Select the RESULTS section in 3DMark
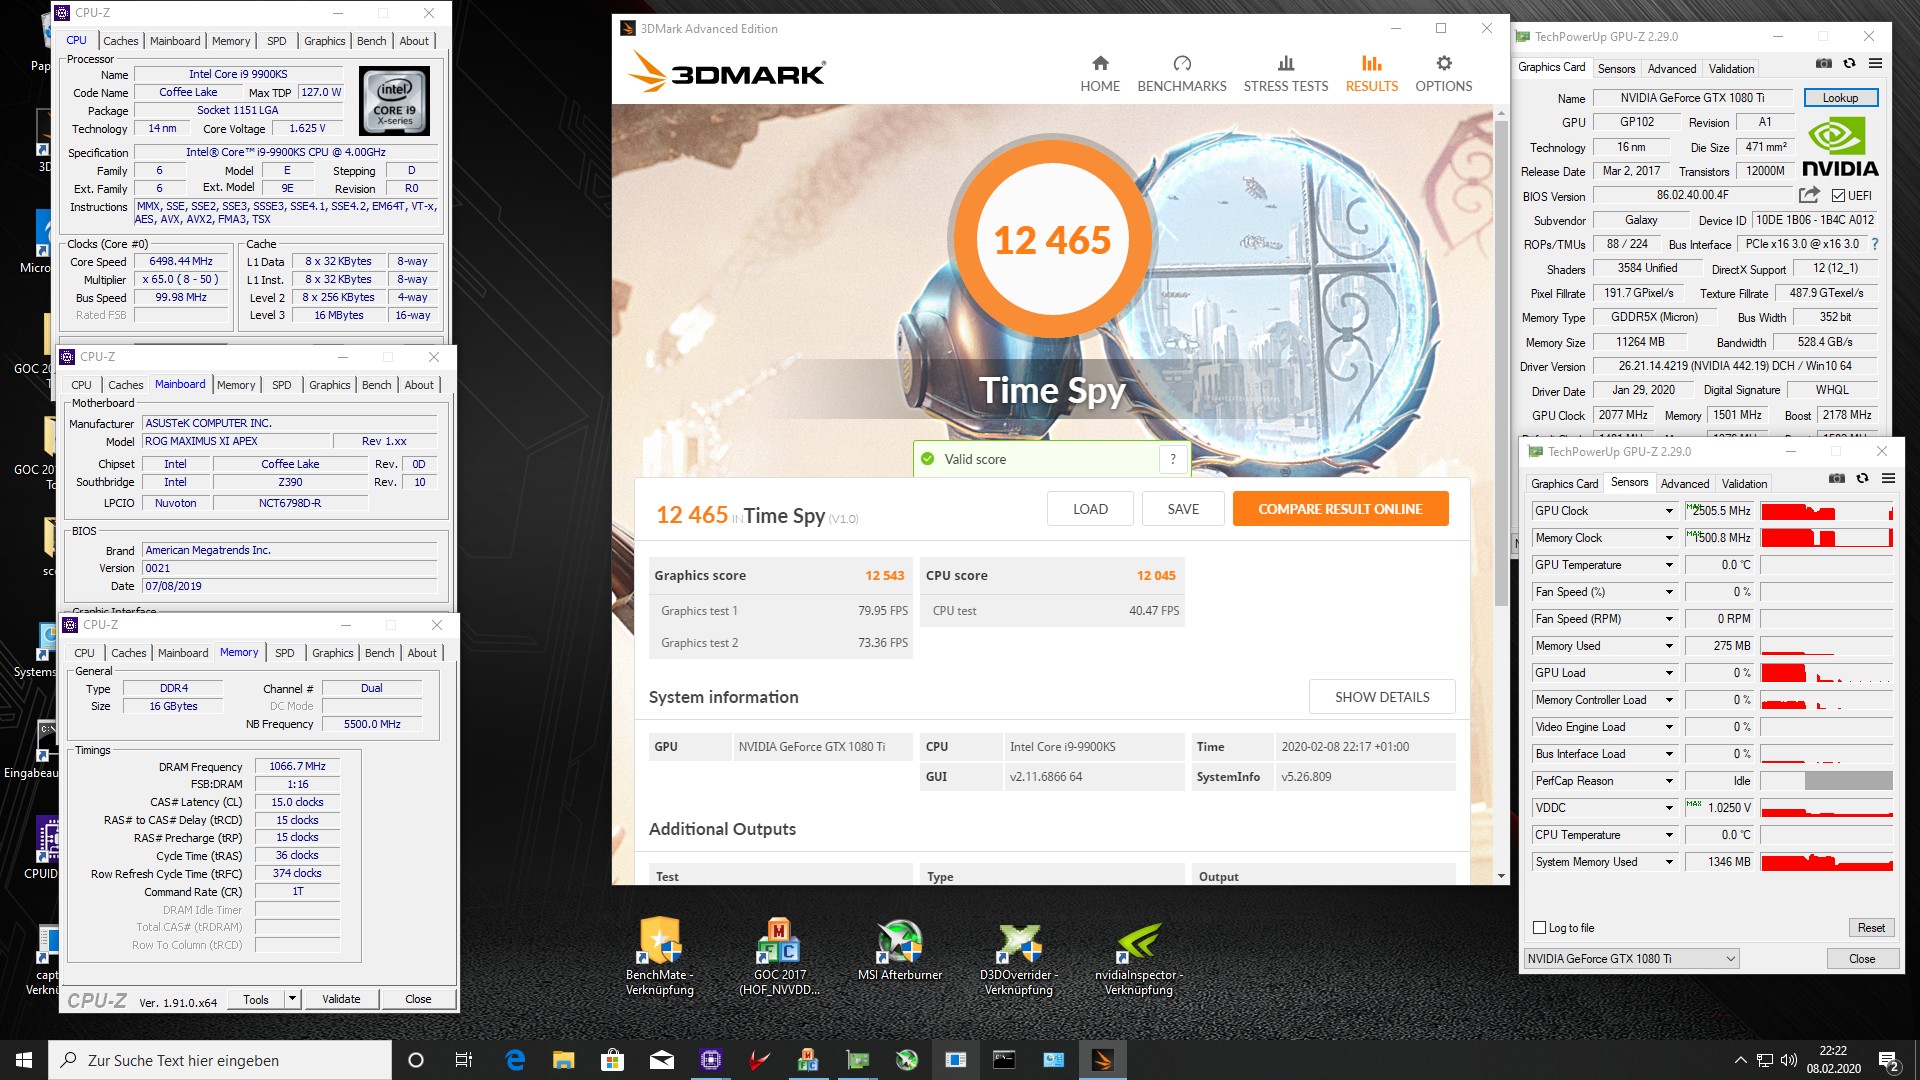1920x1080 pixels. 1371,74
